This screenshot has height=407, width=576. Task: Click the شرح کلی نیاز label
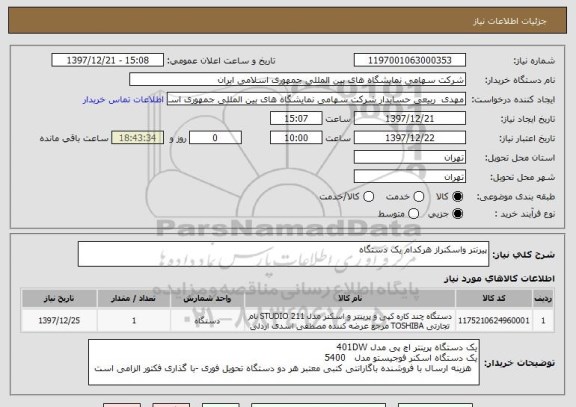point(523,255)
